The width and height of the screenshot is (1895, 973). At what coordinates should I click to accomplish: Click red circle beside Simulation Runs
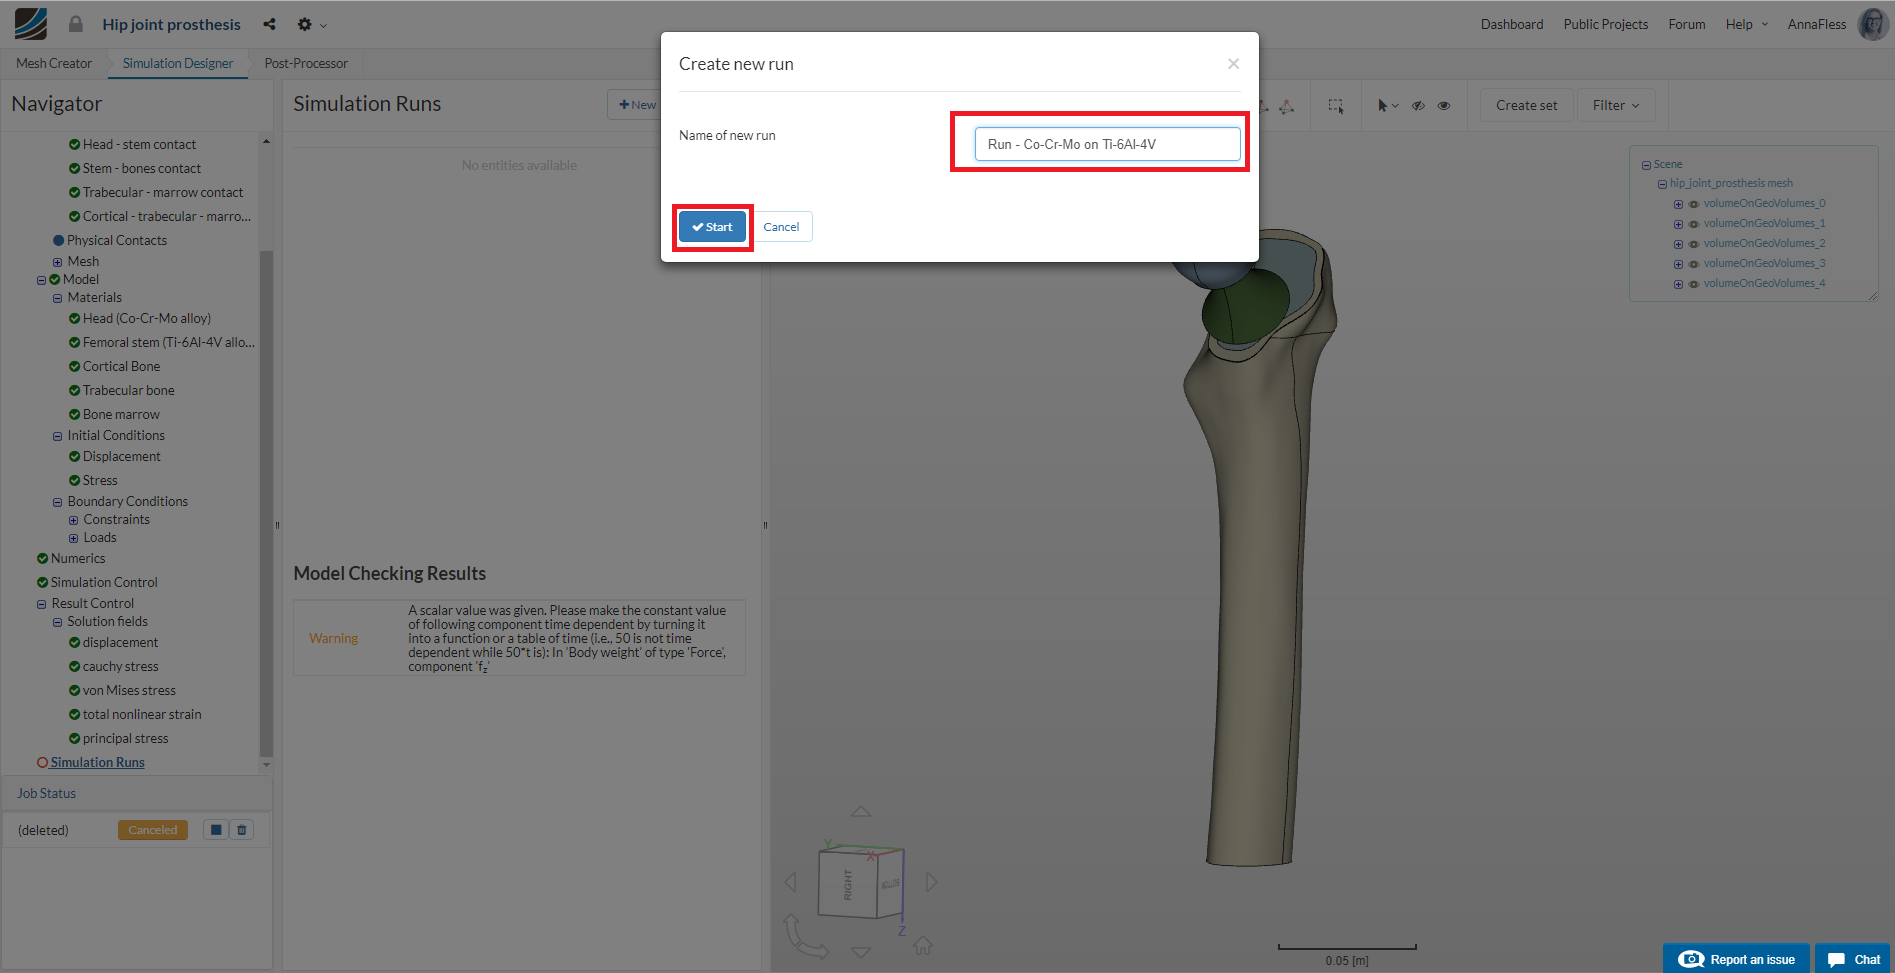[42, 762]
